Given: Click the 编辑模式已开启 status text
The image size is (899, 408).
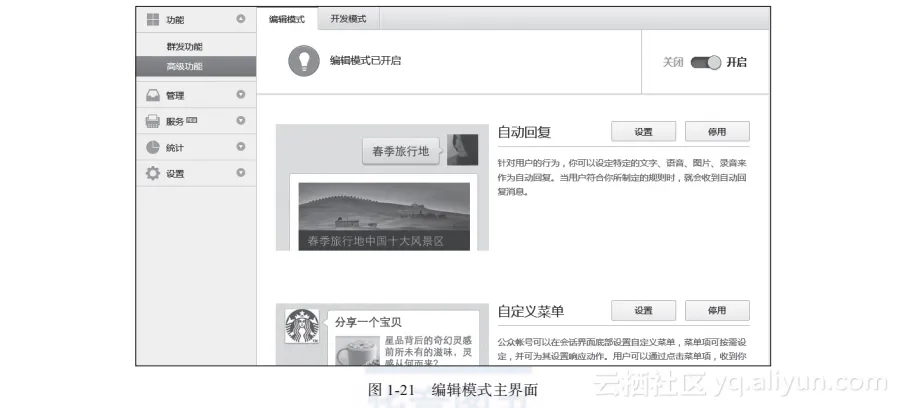Looking at the screenshot, I should pyautogui.click(x=365, y=61).
